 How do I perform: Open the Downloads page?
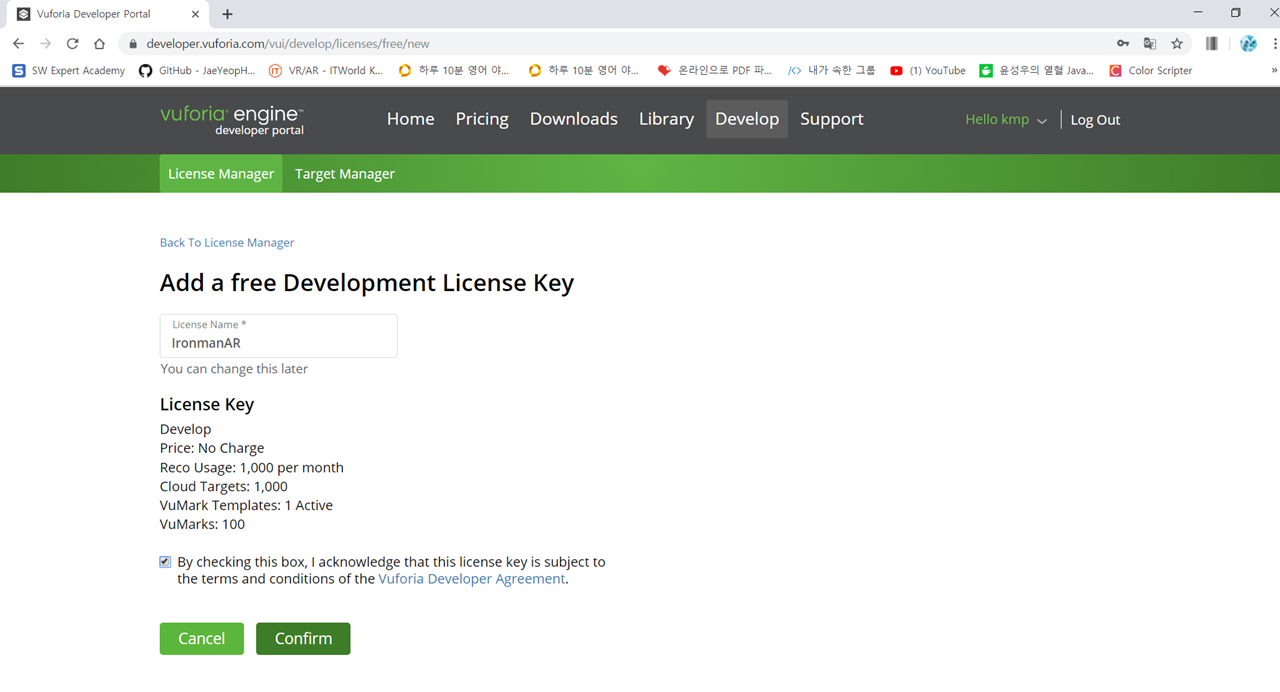tap(574, 119)
